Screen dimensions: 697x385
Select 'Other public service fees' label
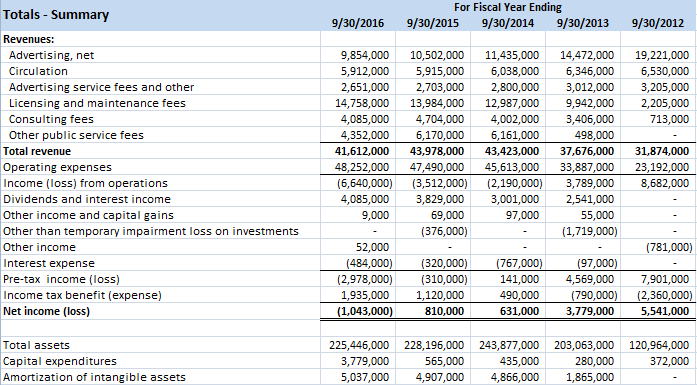point(76,135)
